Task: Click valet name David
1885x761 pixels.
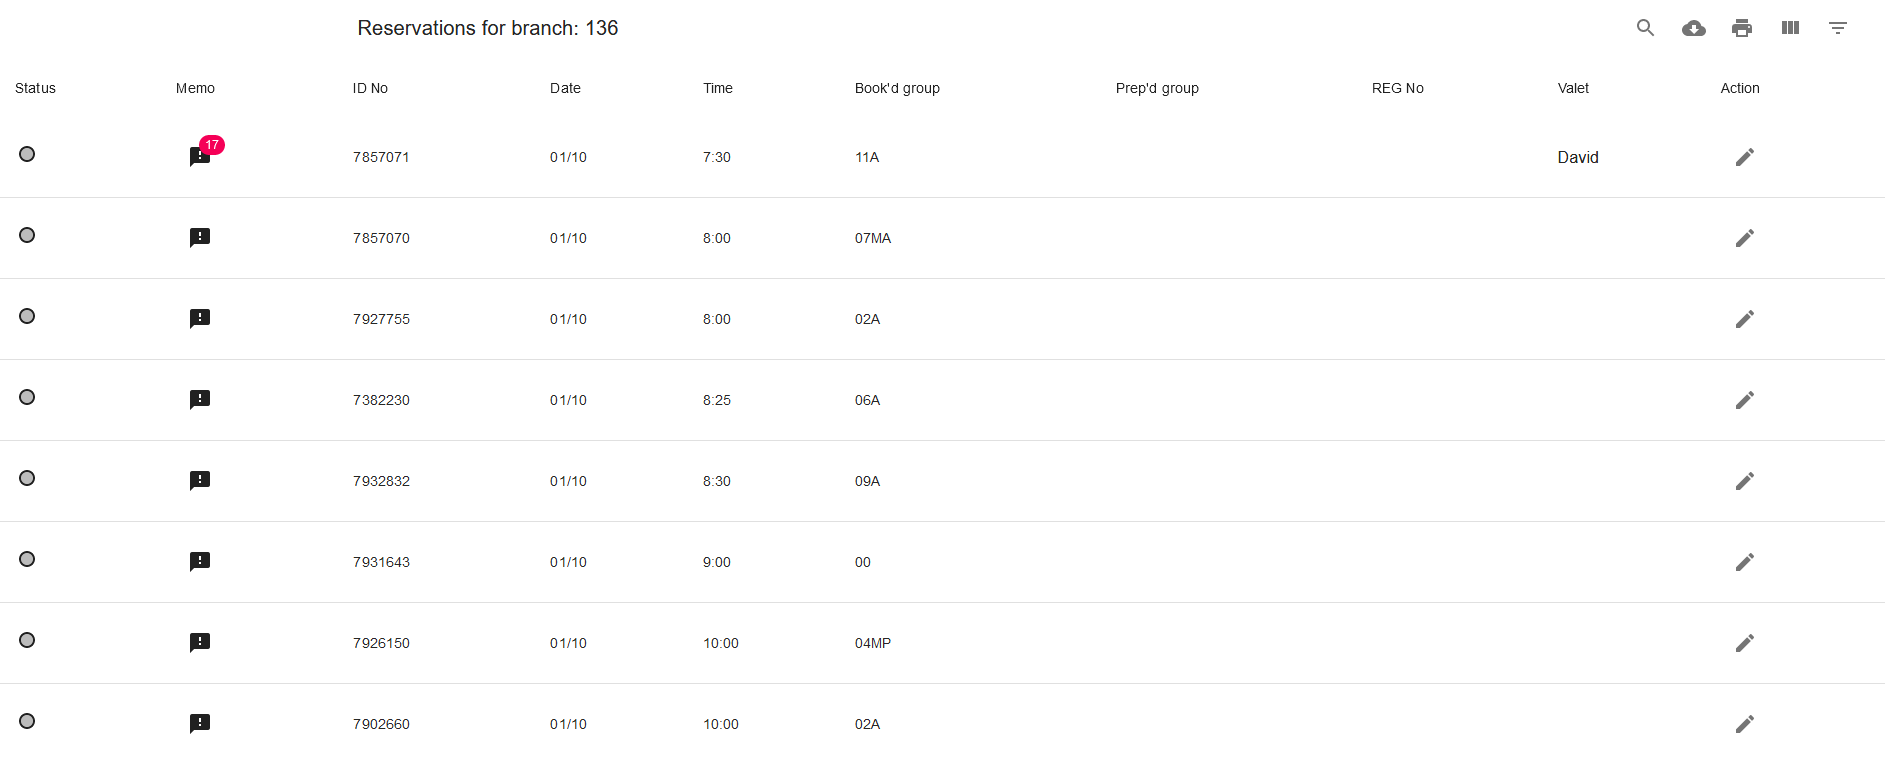Action: (1577, 157)
